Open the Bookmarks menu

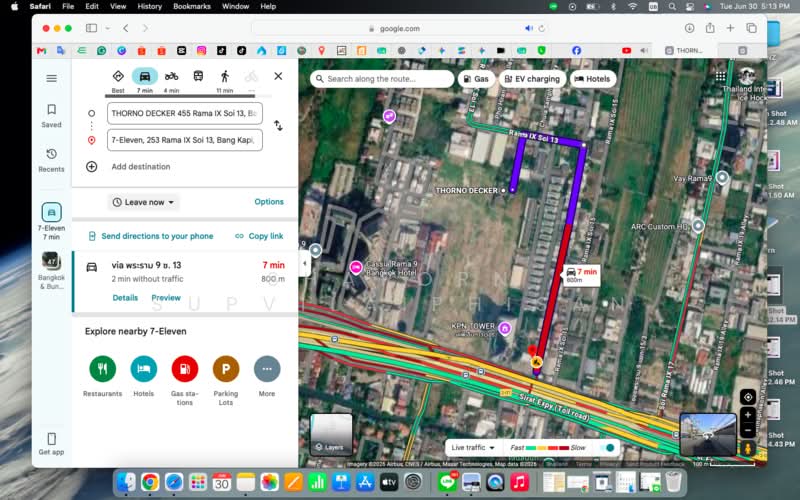tap(192, 7)
